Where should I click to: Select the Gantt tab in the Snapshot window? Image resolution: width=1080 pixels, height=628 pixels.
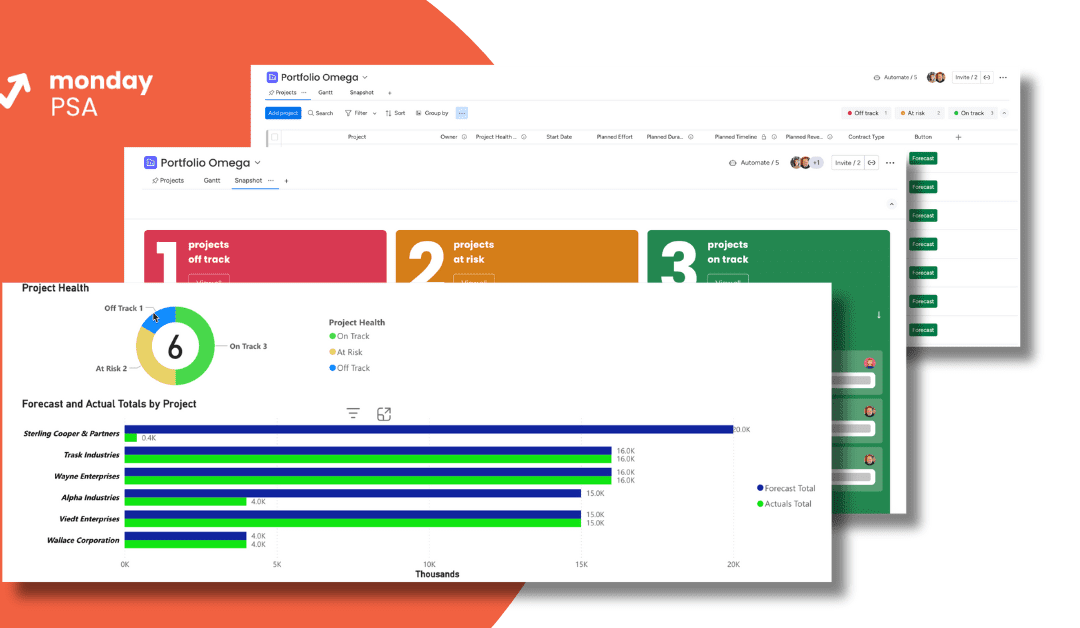click(x=211, y=180)
